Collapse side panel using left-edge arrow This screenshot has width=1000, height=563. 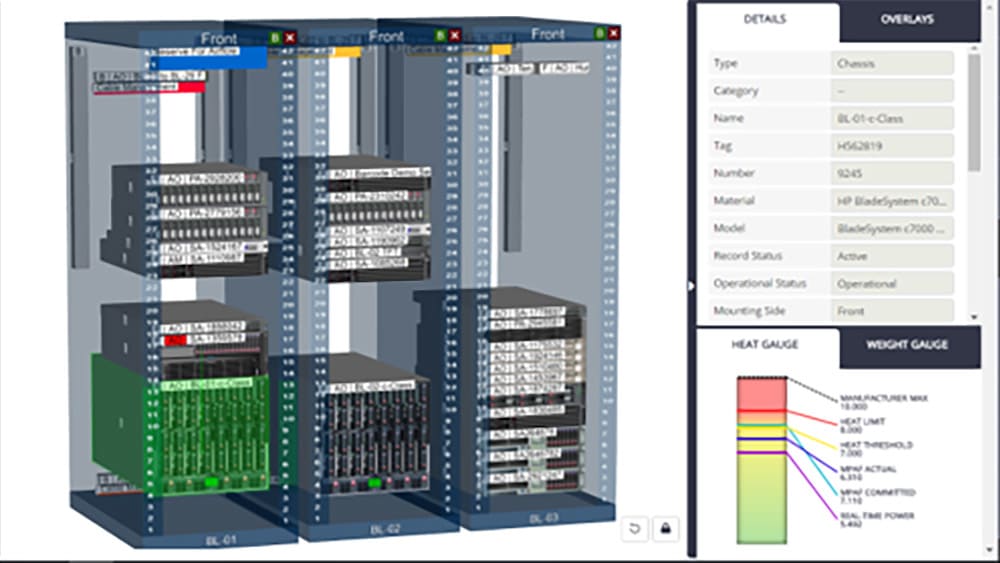[689, 286]
